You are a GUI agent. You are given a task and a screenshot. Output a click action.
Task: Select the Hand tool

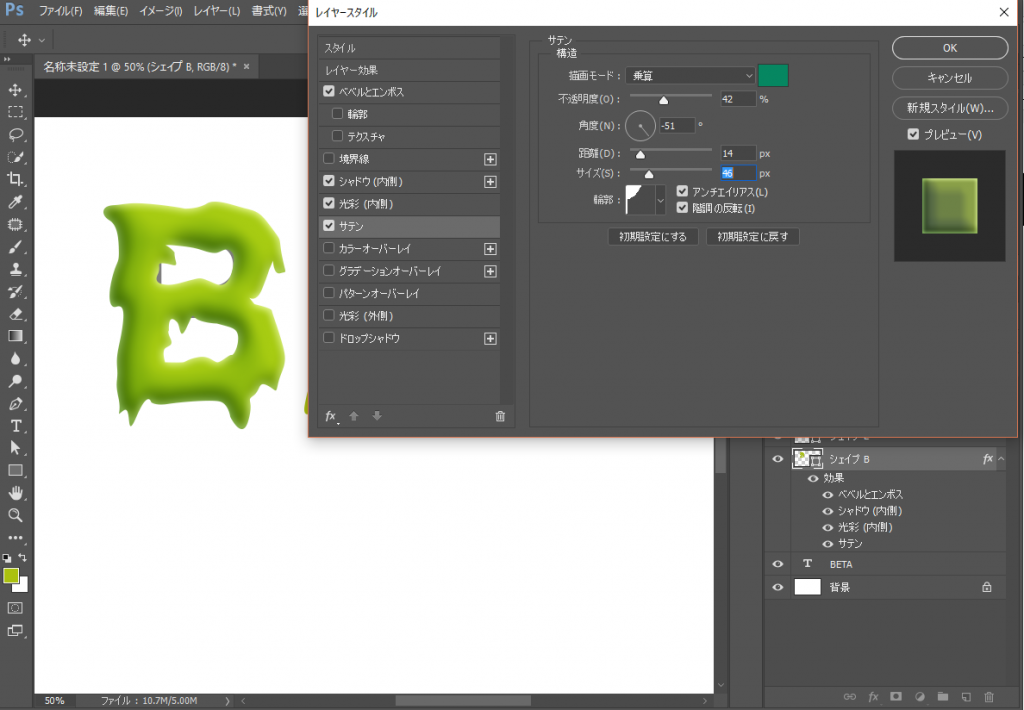click(16, 493)
